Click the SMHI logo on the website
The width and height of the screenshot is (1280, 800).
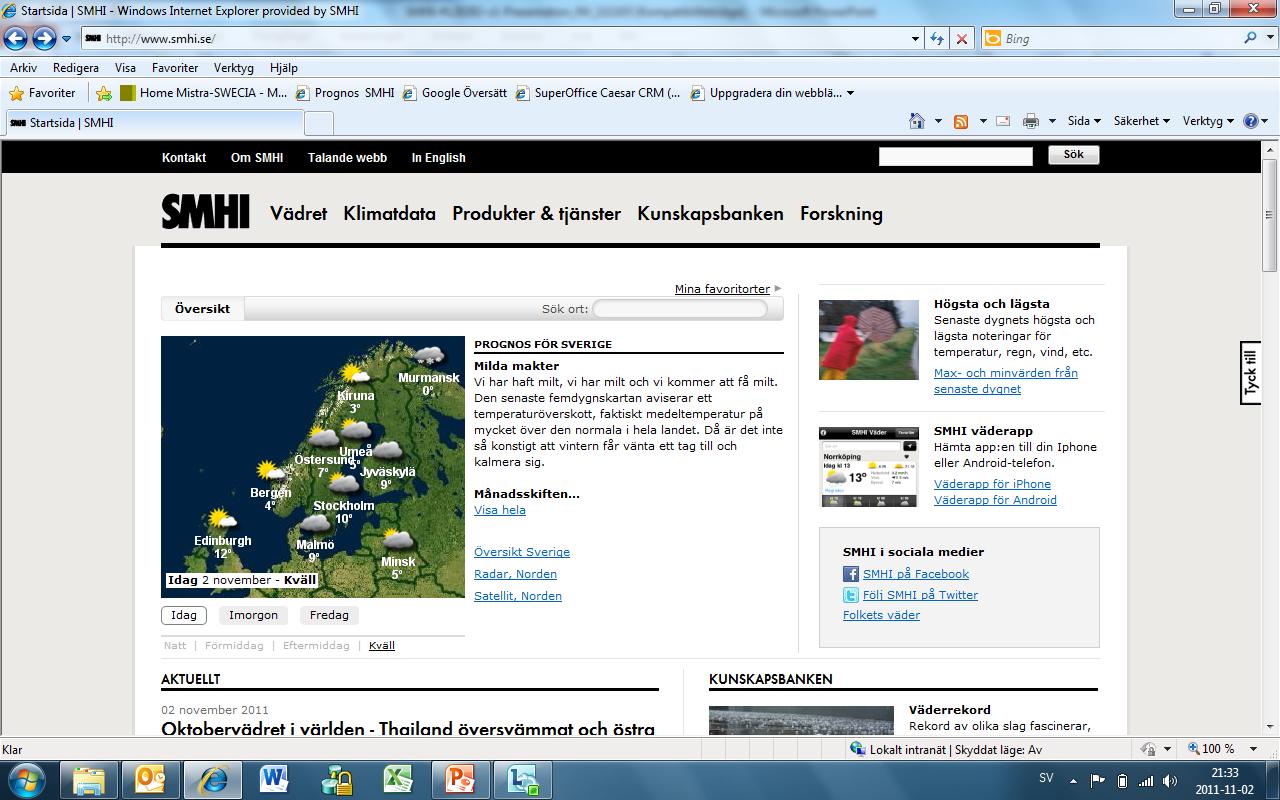coord(205,211)
